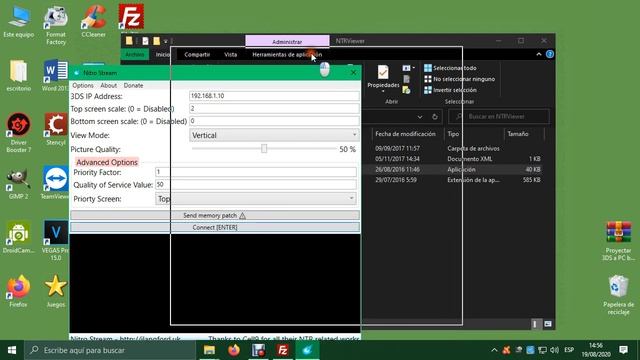Viewport: 640px width, 360px height.
Task: Sort by Fecha de modificación column
Action: [x=405, y=134]
